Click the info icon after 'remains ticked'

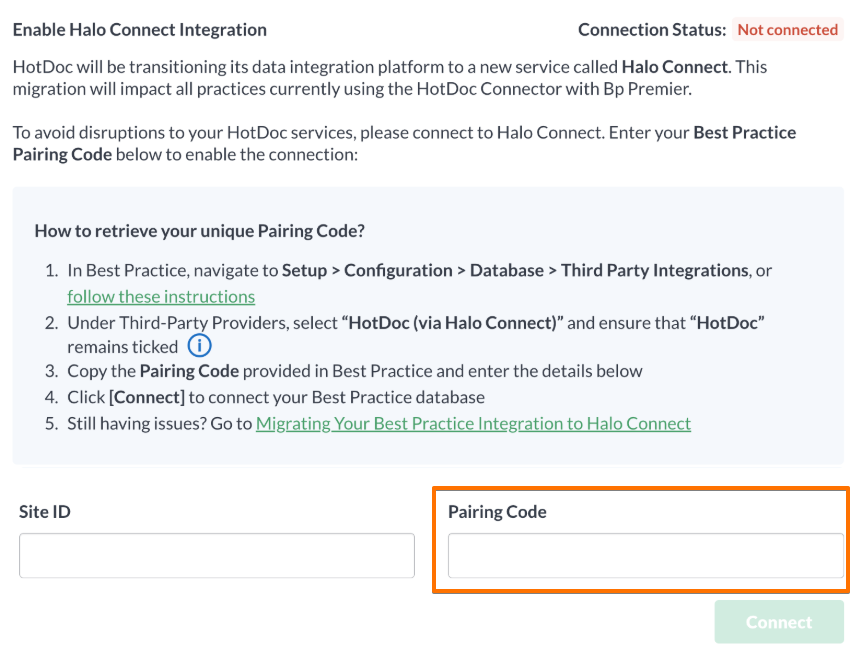pos(199,345)
